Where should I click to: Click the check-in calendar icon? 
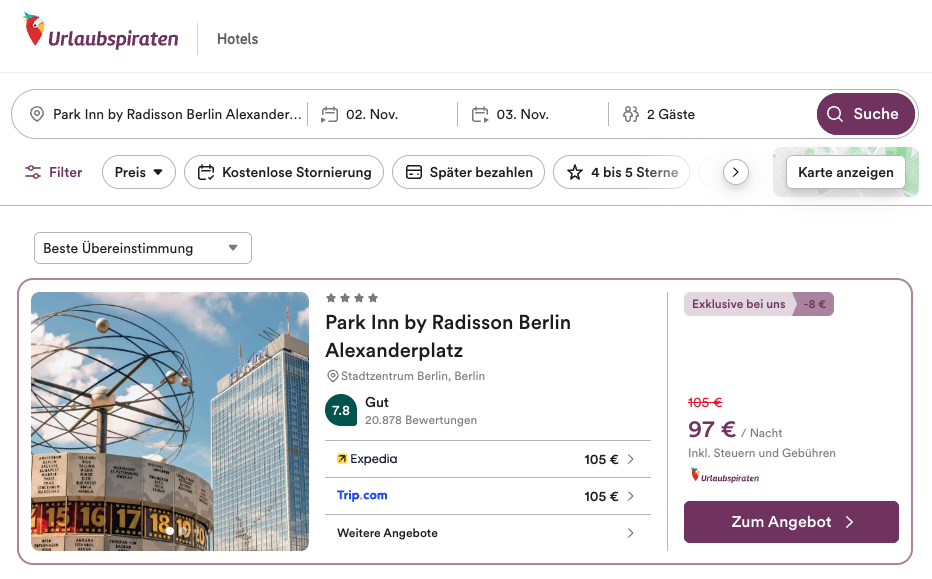point(329,114)
